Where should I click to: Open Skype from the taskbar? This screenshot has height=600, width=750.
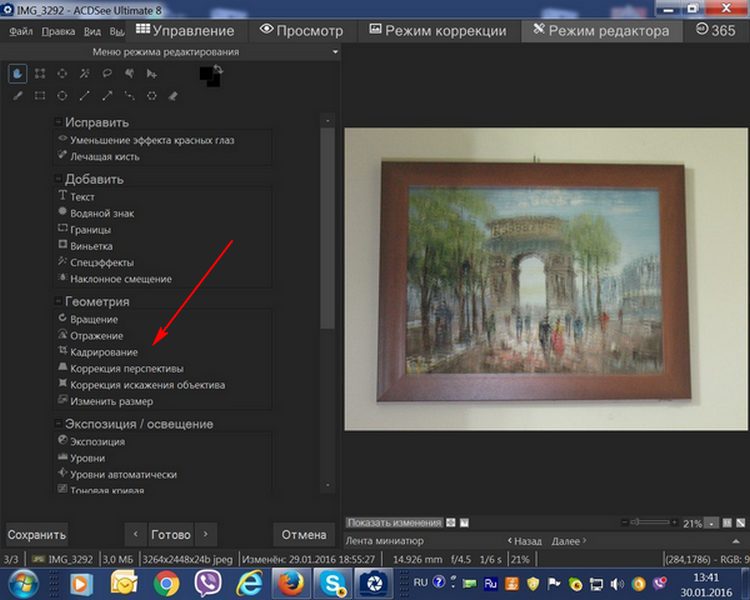click(333, 583)
